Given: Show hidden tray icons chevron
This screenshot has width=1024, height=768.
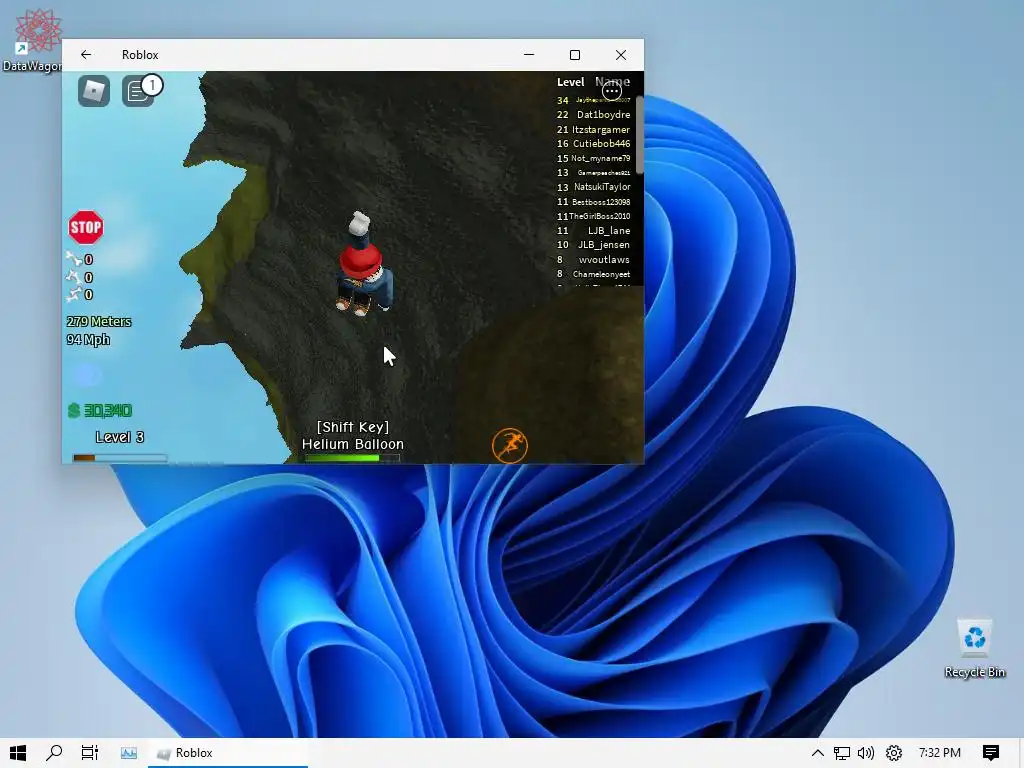Looking at the screenshot, I should (818, 753).
